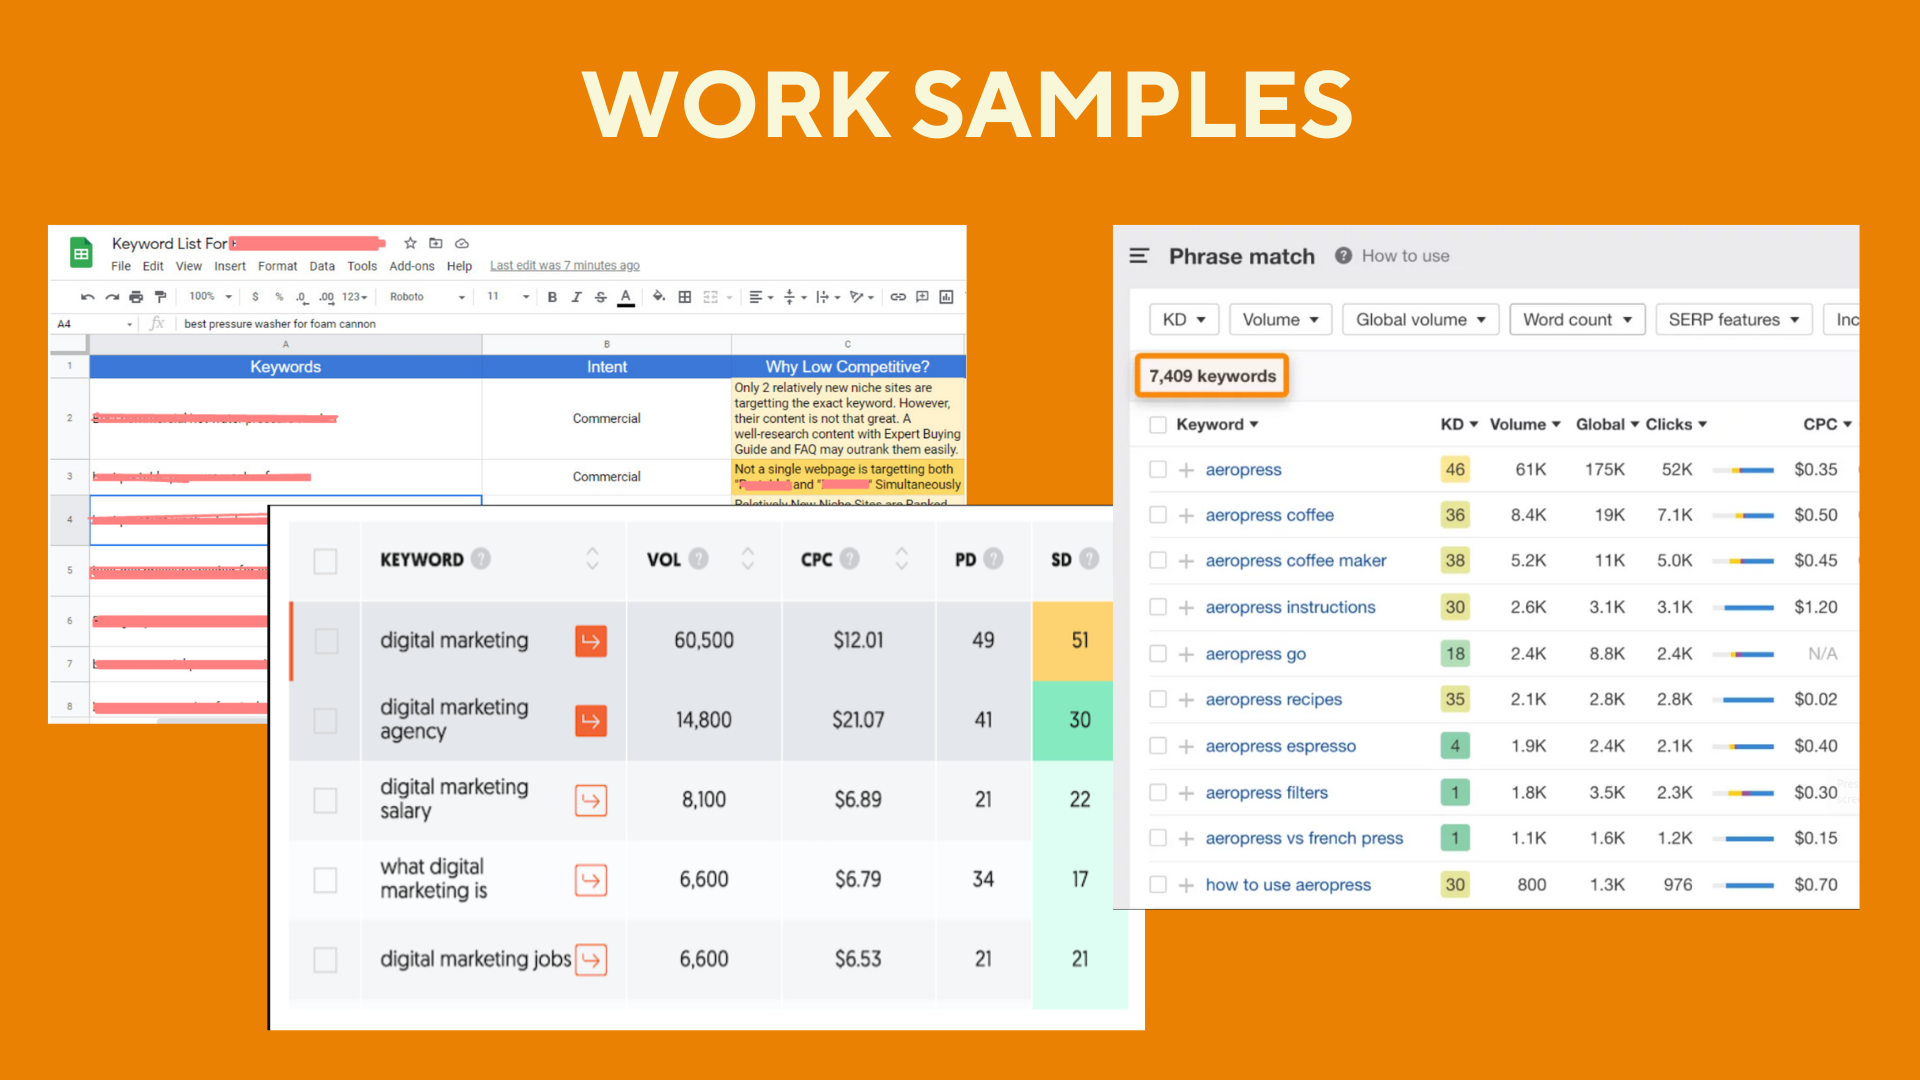1920x1080 pixels.
Task: Click the fill color bucket icon
Action: coord(658,296)
